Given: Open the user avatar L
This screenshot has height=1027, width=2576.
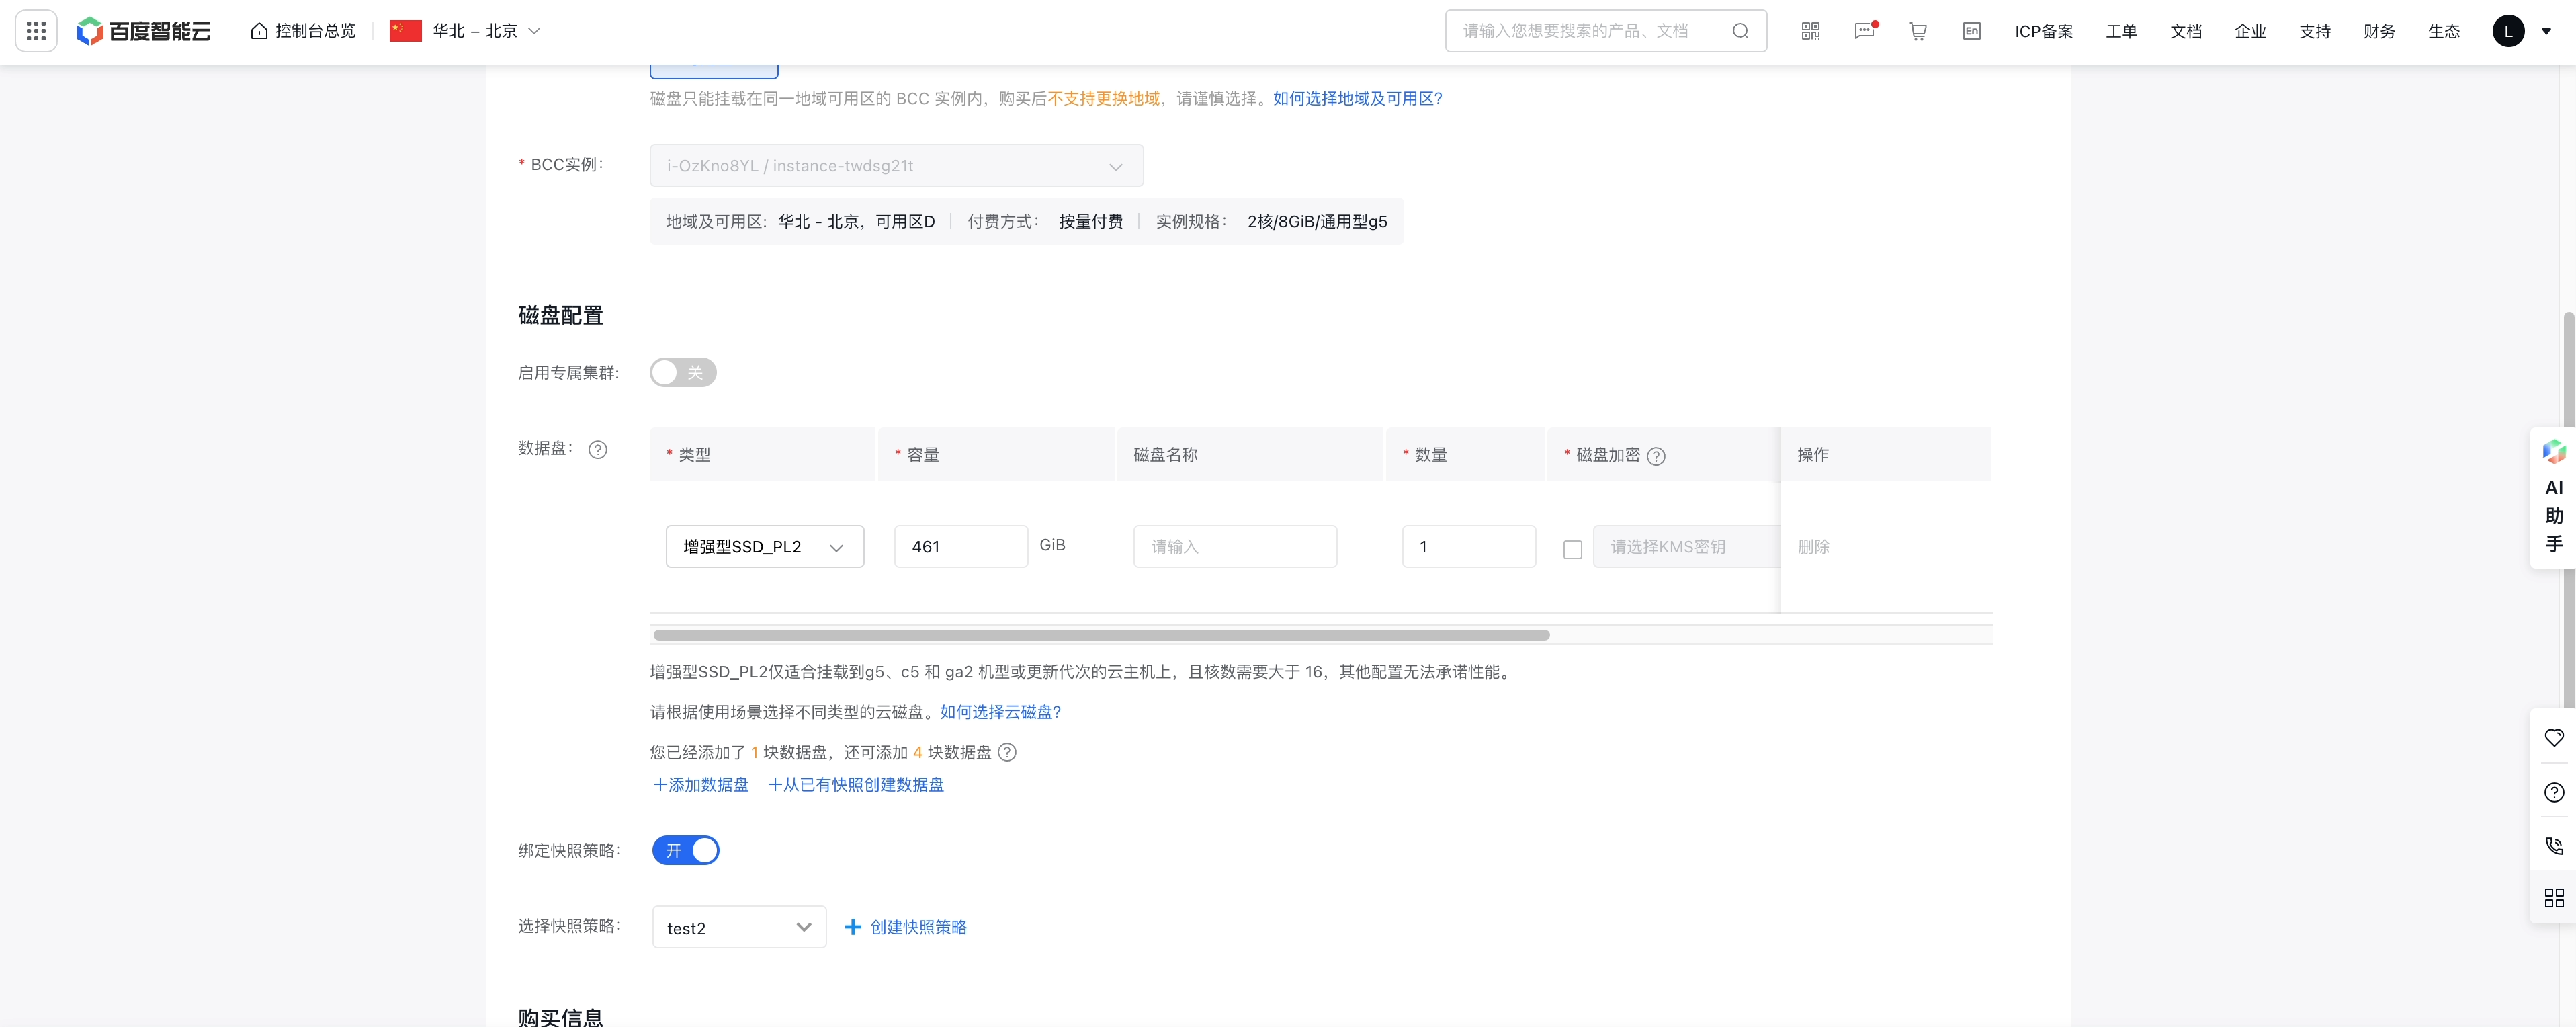Looking at the screenshot, I should 2508,31.
